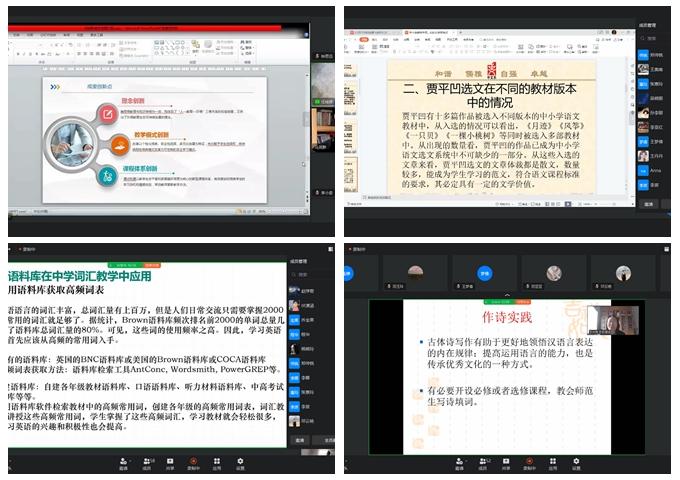Open Apps icon in bottom-right meeting toolbar
The height and width of the screenshot is (480, 680).
553,464
